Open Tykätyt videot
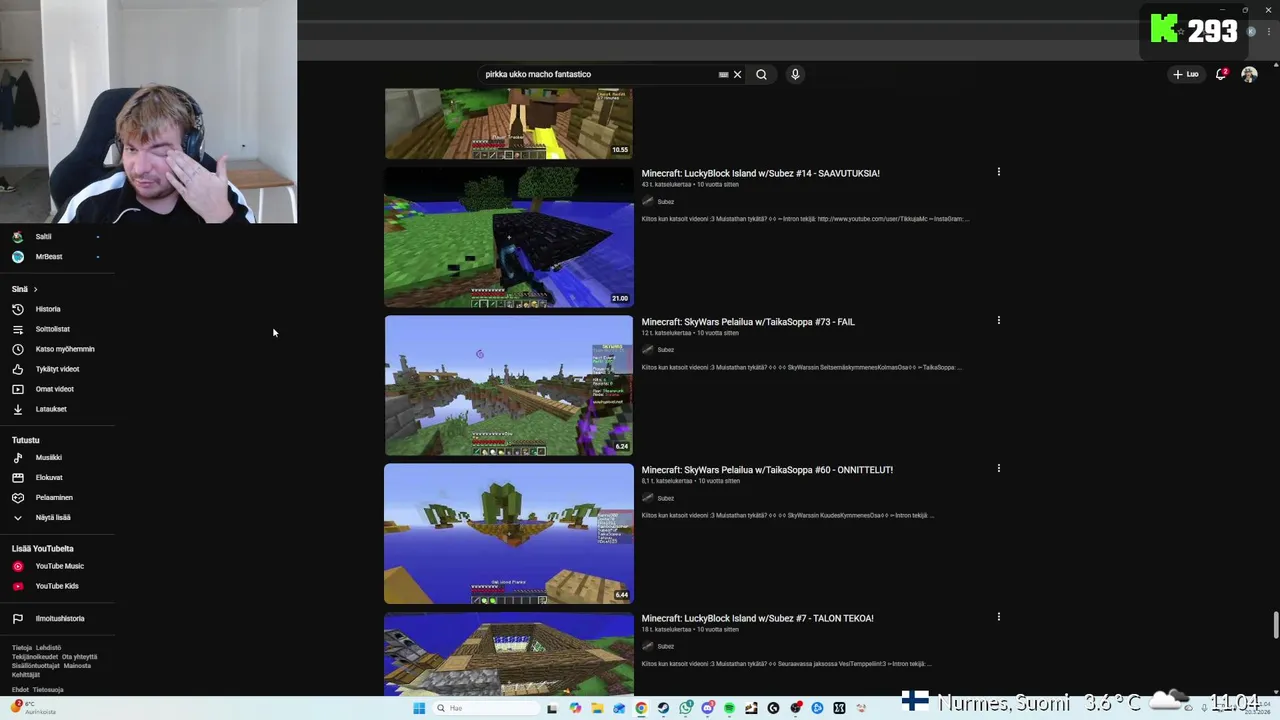 point(57,369)
